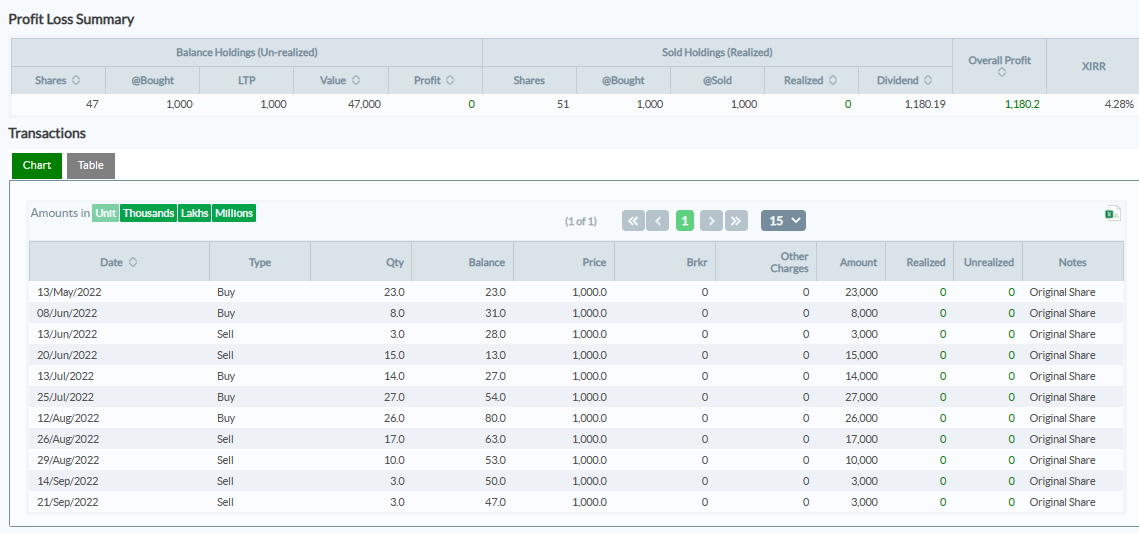Click the XIRR value 4.28%
The height and width of the screenshot is (533, 1139).
click(1118, 104)
